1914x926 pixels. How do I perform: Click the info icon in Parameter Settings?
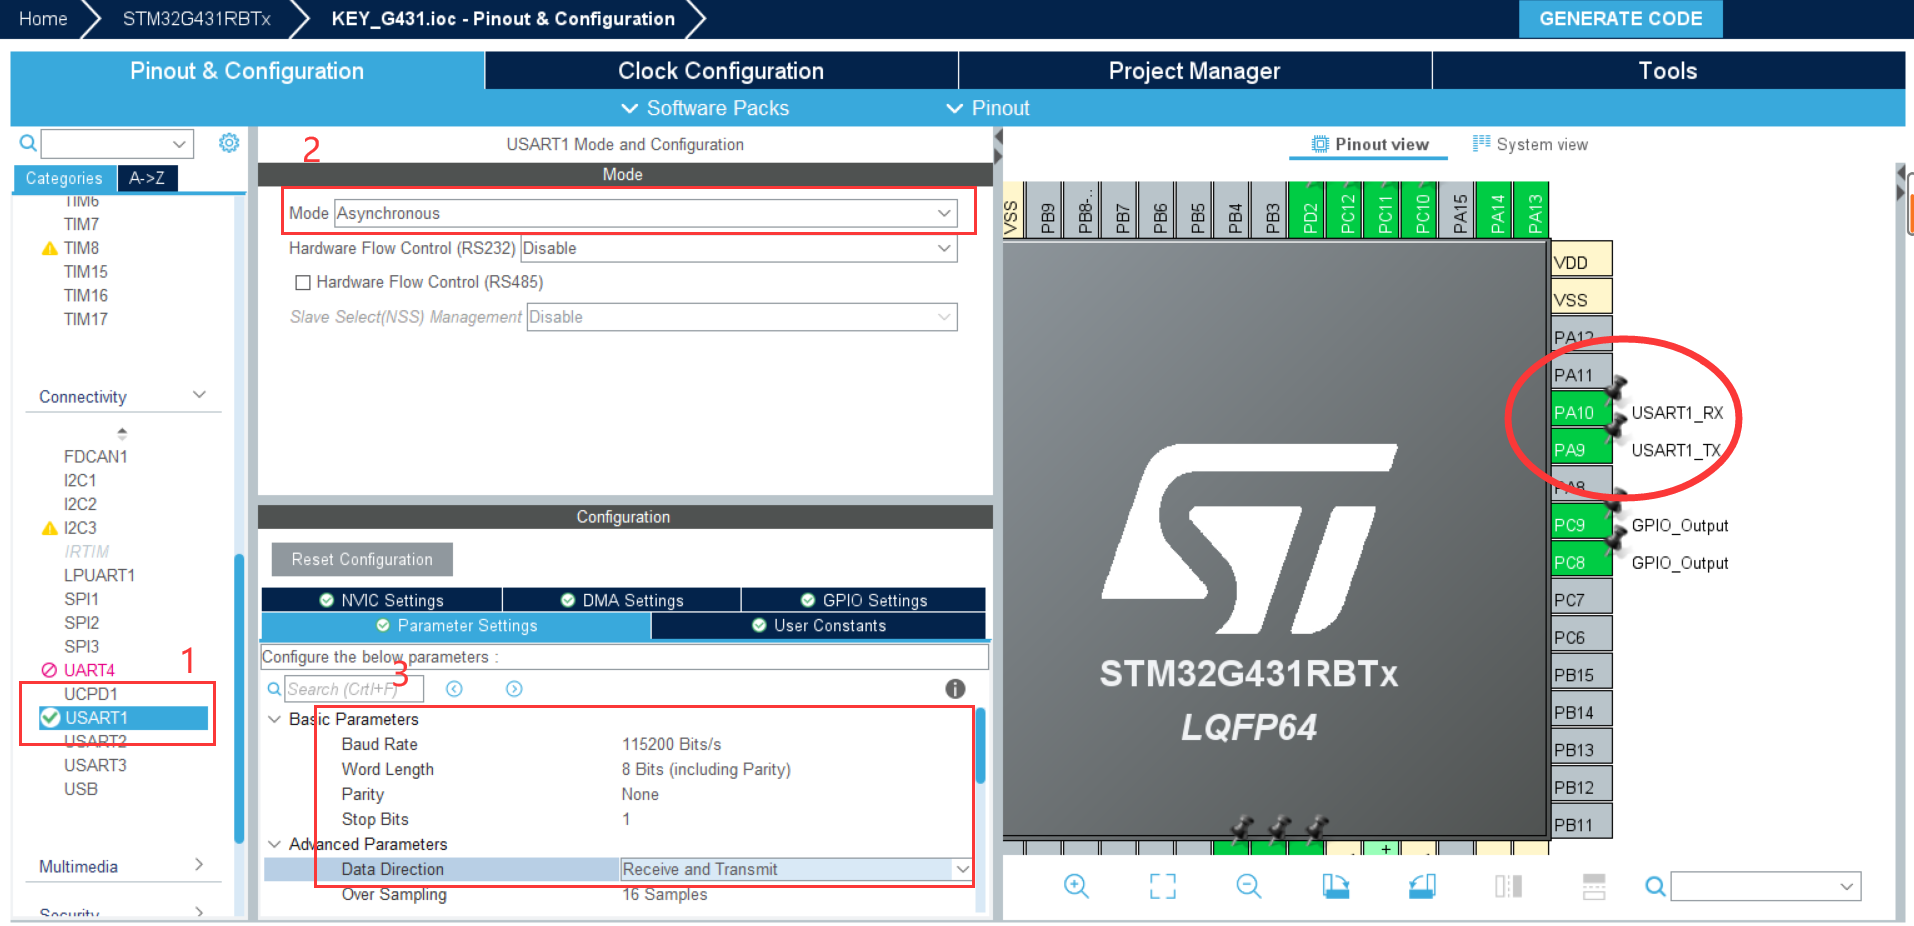[x=954, y=688]
